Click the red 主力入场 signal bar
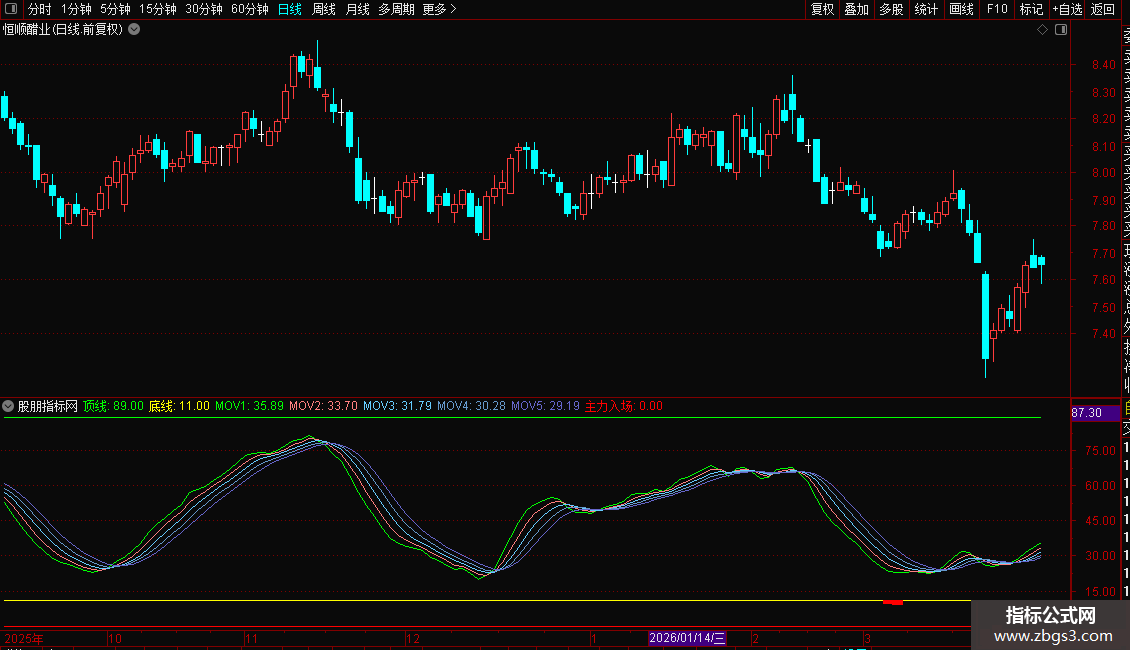1130x650 pixels. tap(893, 602)
